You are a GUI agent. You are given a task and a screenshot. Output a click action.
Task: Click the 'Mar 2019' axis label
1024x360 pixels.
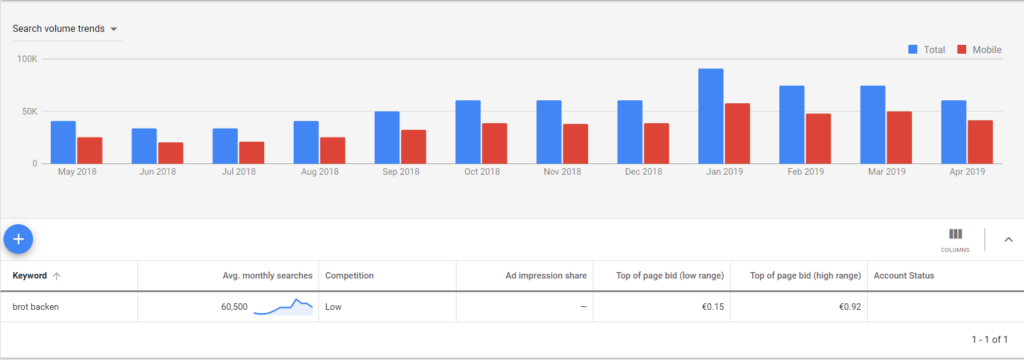click(886, 172)
